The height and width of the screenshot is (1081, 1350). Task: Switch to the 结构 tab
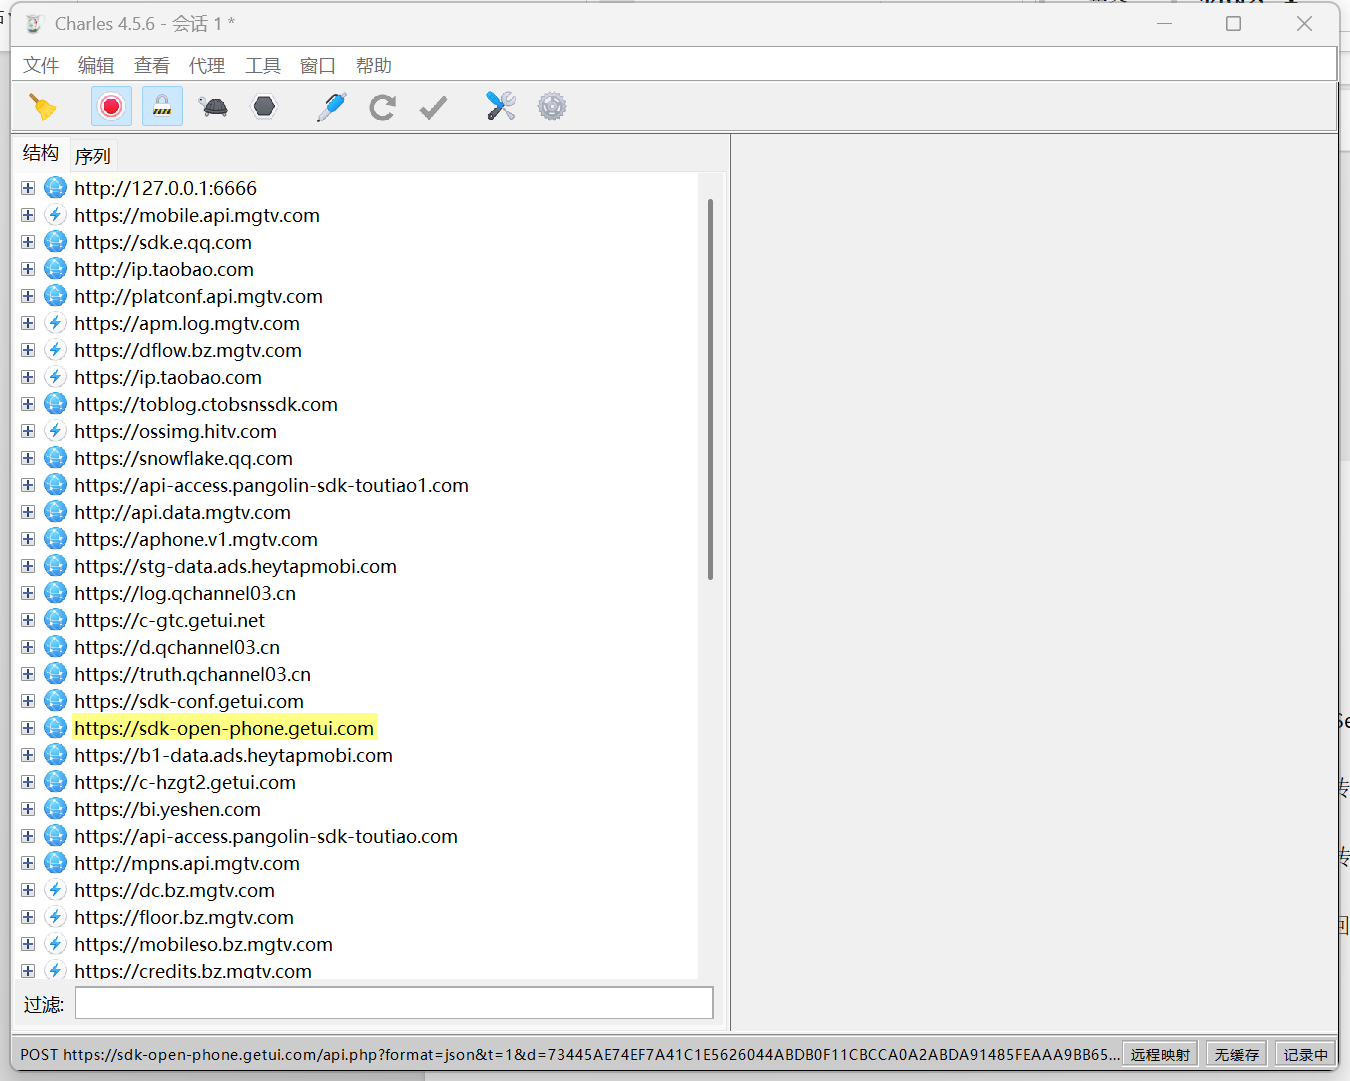click(41, 153)
